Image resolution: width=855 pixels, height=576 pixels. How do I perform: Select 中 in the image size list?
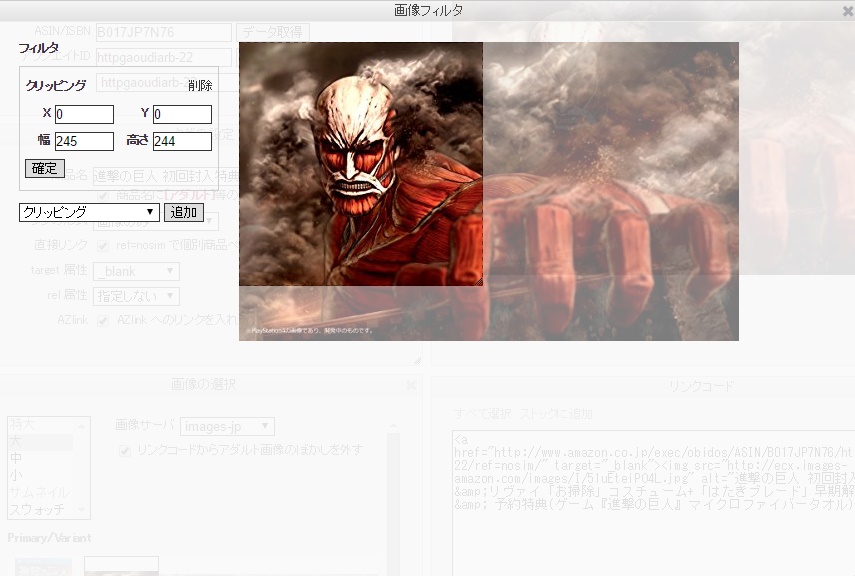pyautogui.click(x=41, y=458)
